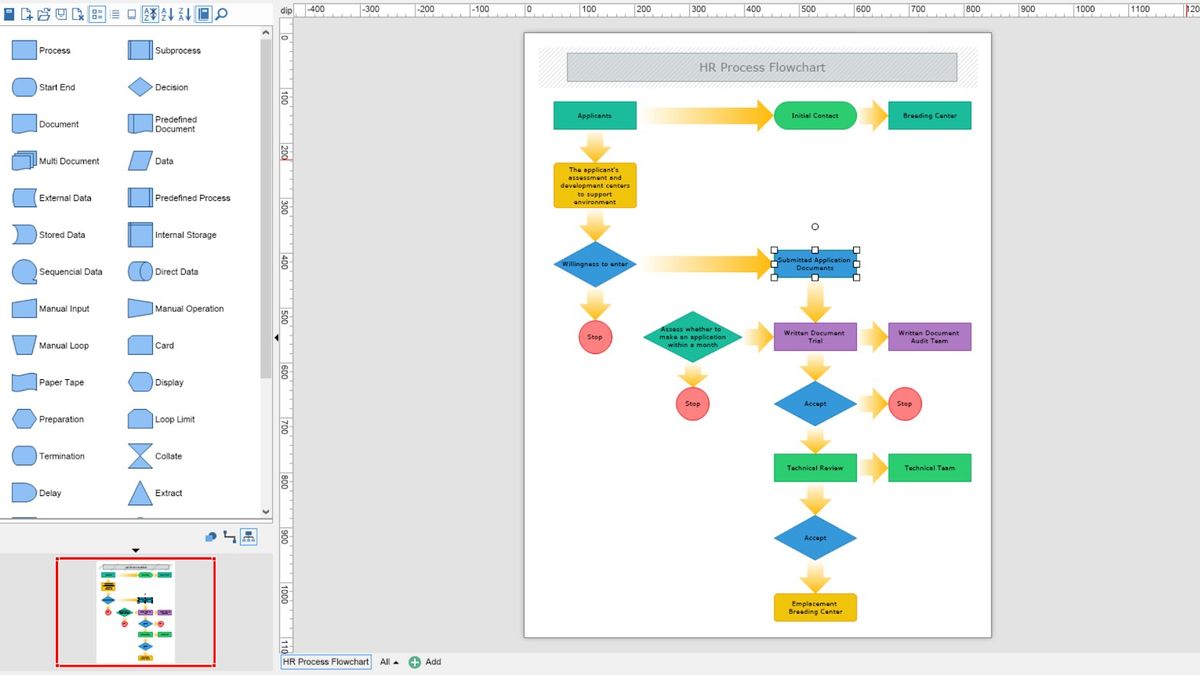Click the search magnifier icon
Screen dimensions: 1200x675
(221, 14)
